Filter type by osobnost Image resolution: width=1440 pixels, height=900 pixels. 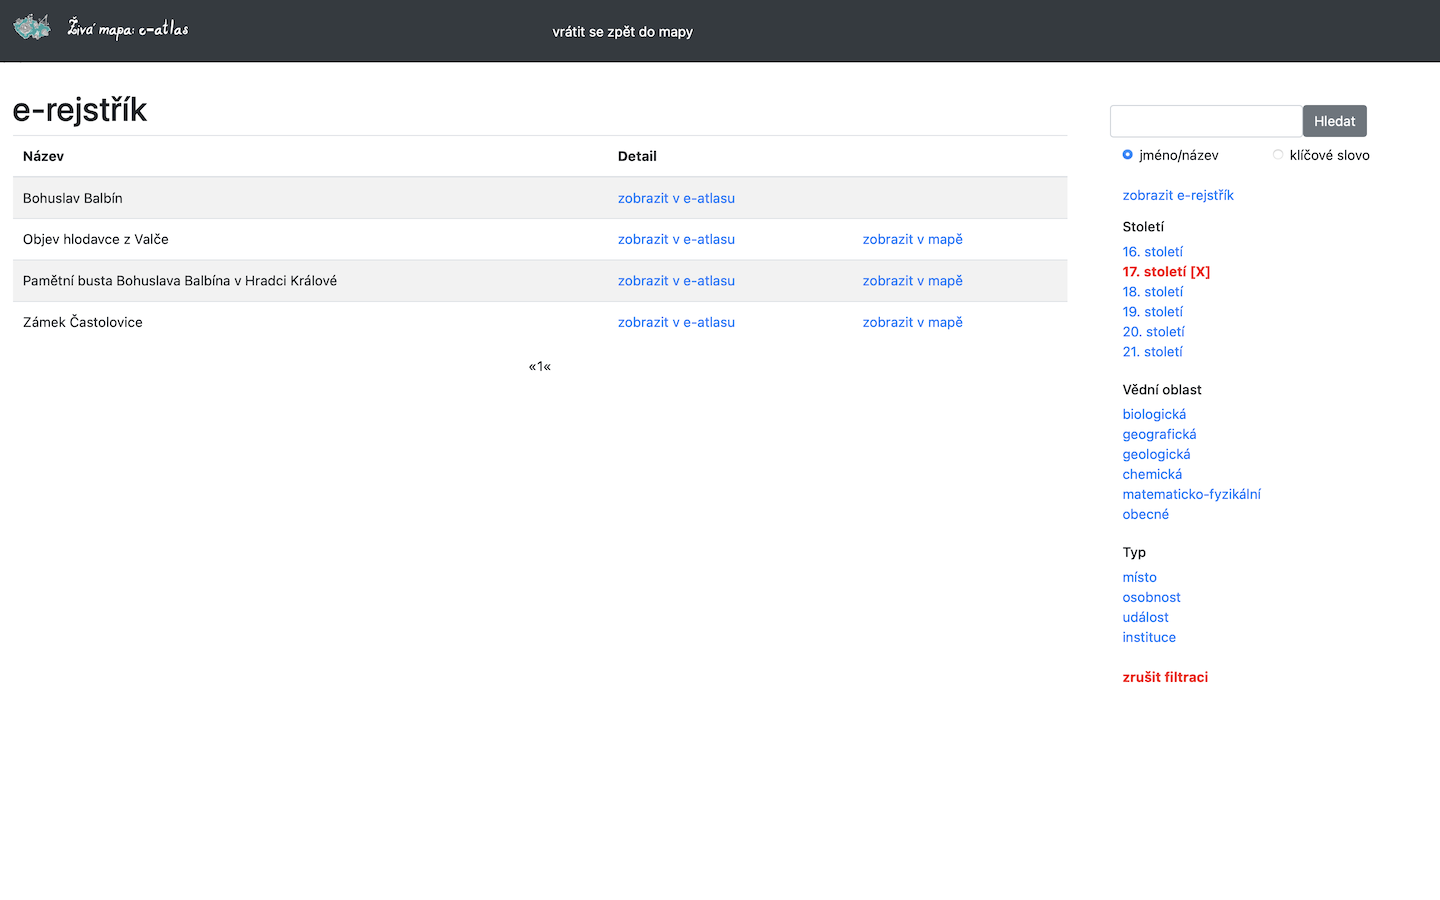pyautogui.click(x=1151, y=597)
